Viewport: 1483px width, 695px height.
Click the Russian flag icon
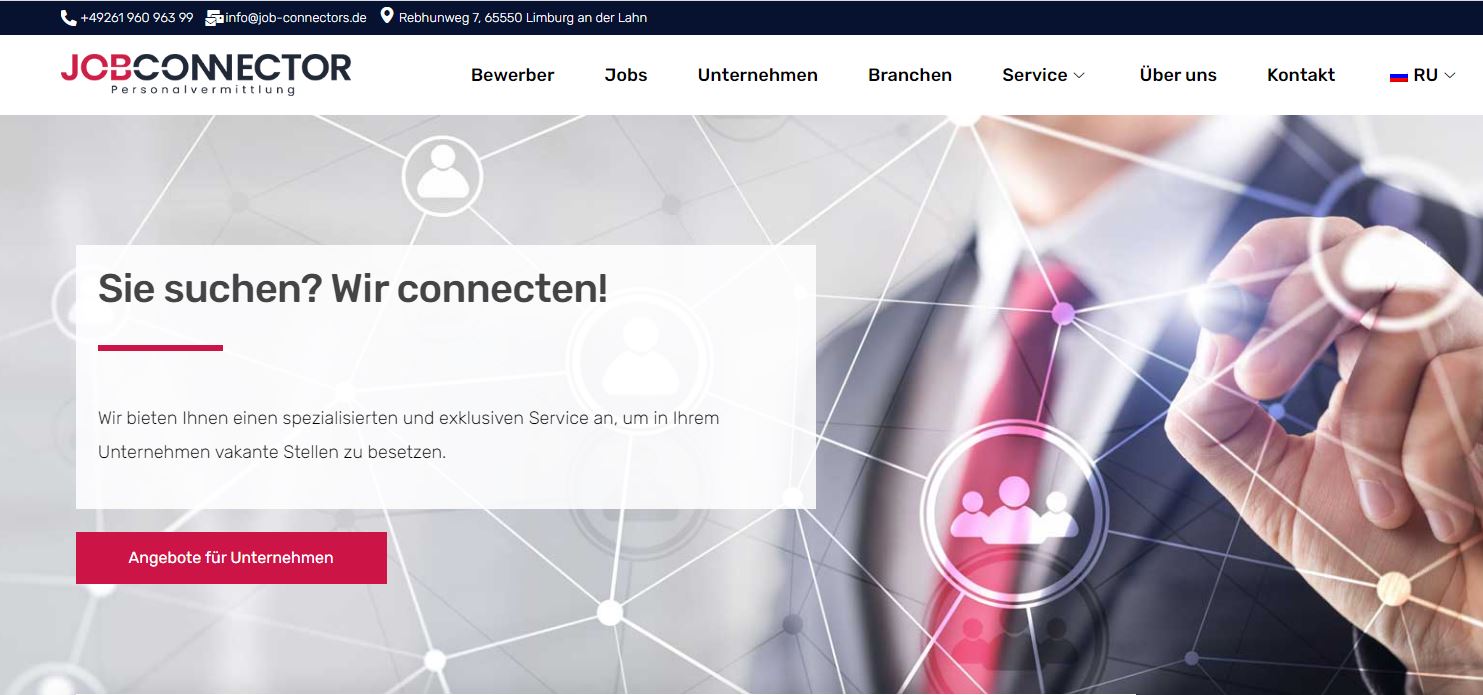1399,76
